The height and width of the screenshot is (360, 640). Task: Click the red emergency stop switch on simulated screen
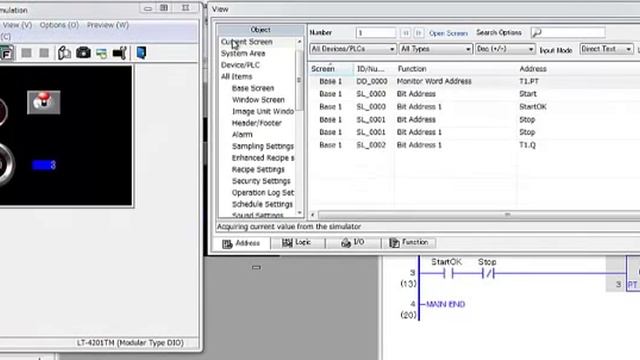tap(44, 102)
